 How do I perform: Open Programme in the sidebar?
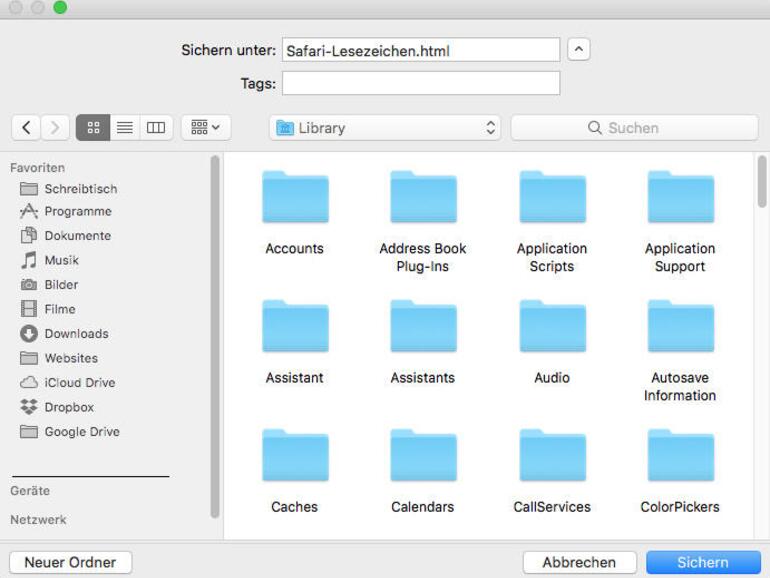tap(66, 212)
